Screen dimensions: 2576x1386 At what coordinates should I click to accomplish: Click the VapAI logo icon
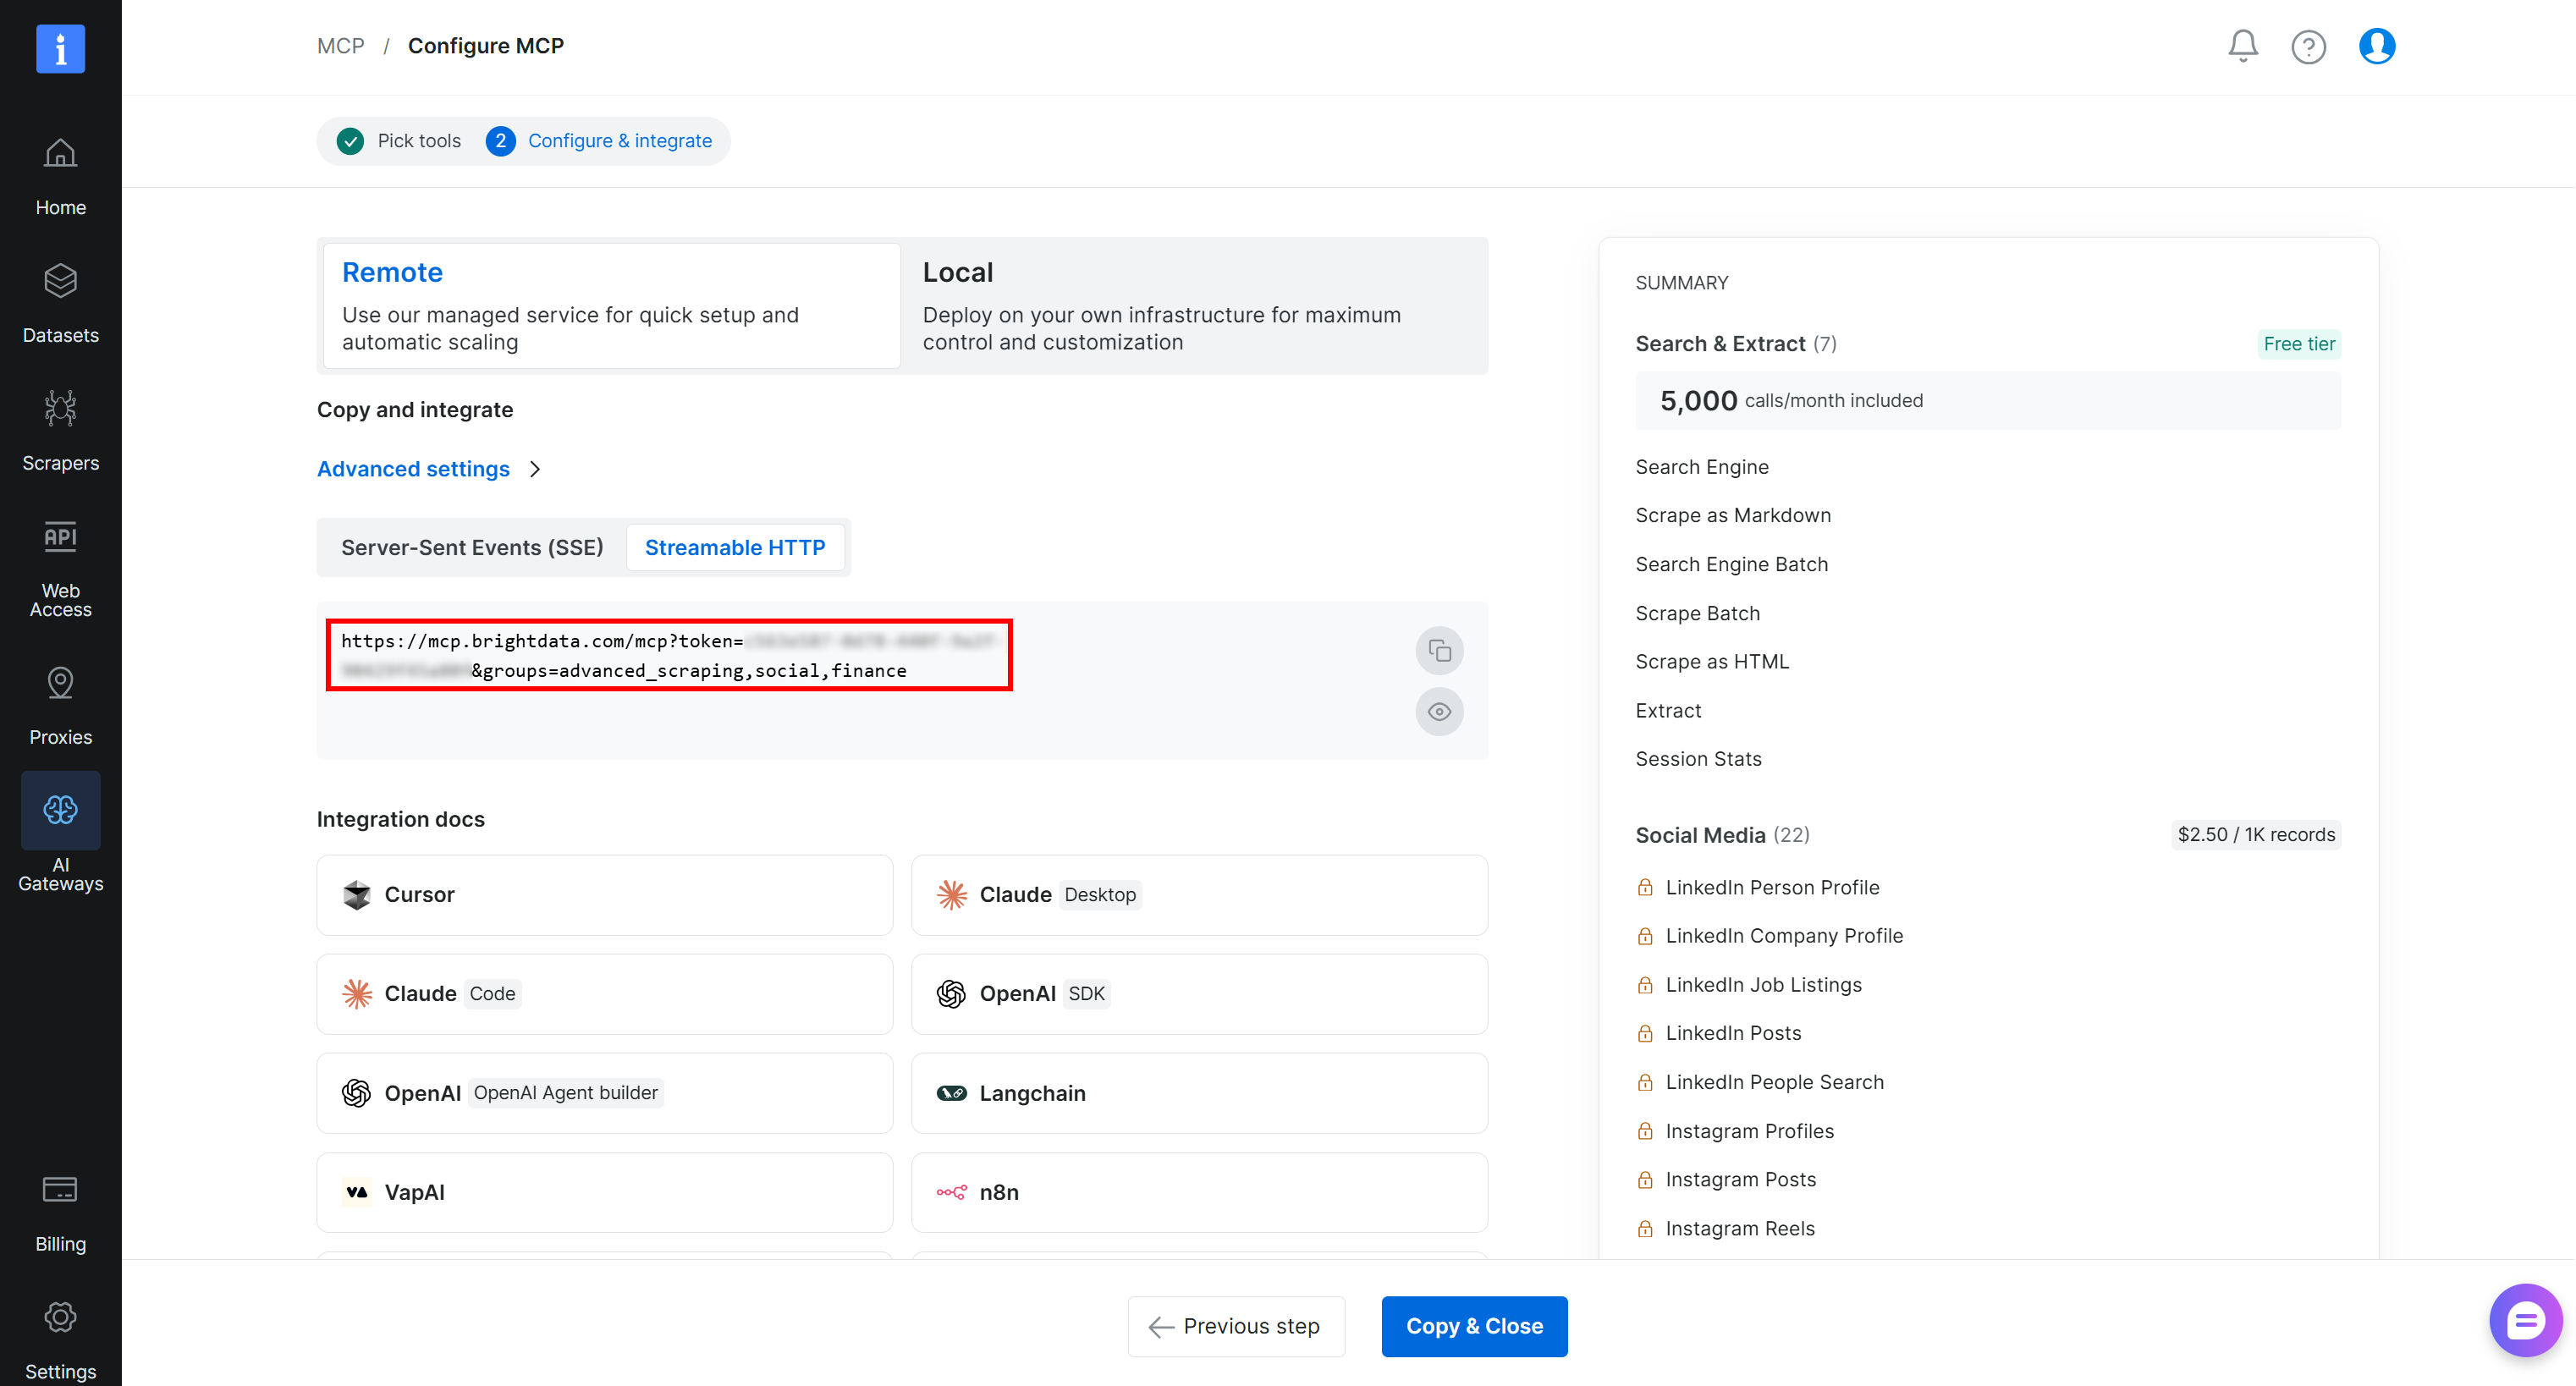[356, 1192]
